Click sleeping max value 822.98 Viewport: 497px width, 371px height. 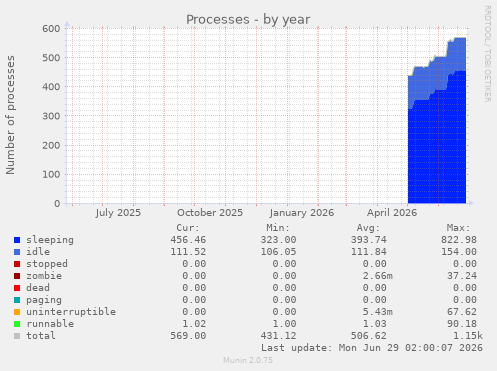[x=459, y=240]
